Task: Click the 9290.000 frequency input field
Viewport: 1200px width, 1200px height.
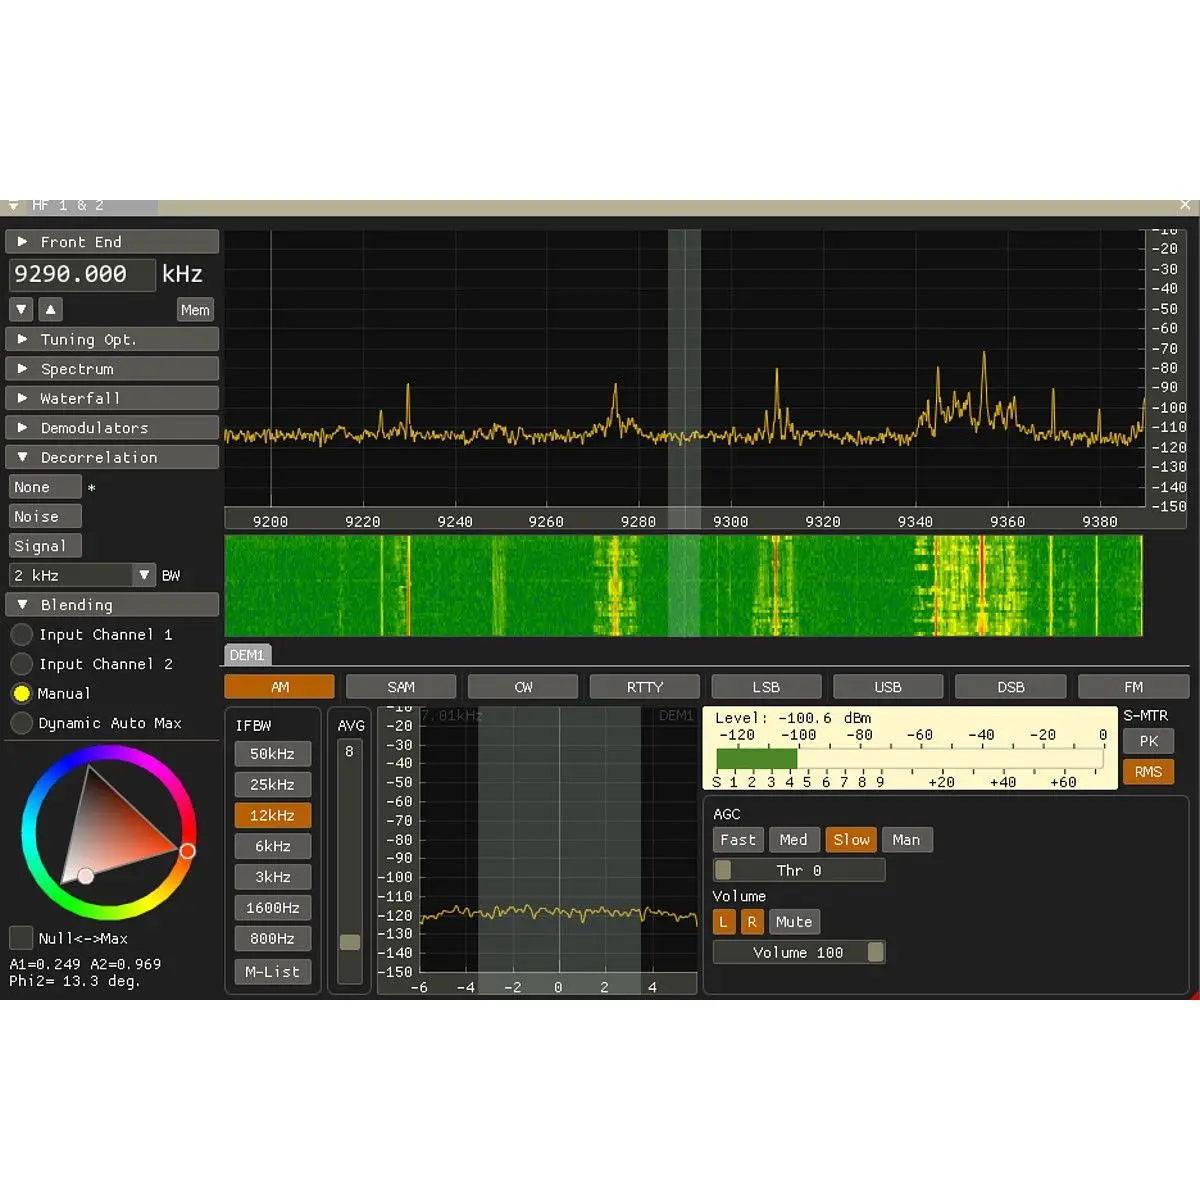Action: (x=82, y=274)
